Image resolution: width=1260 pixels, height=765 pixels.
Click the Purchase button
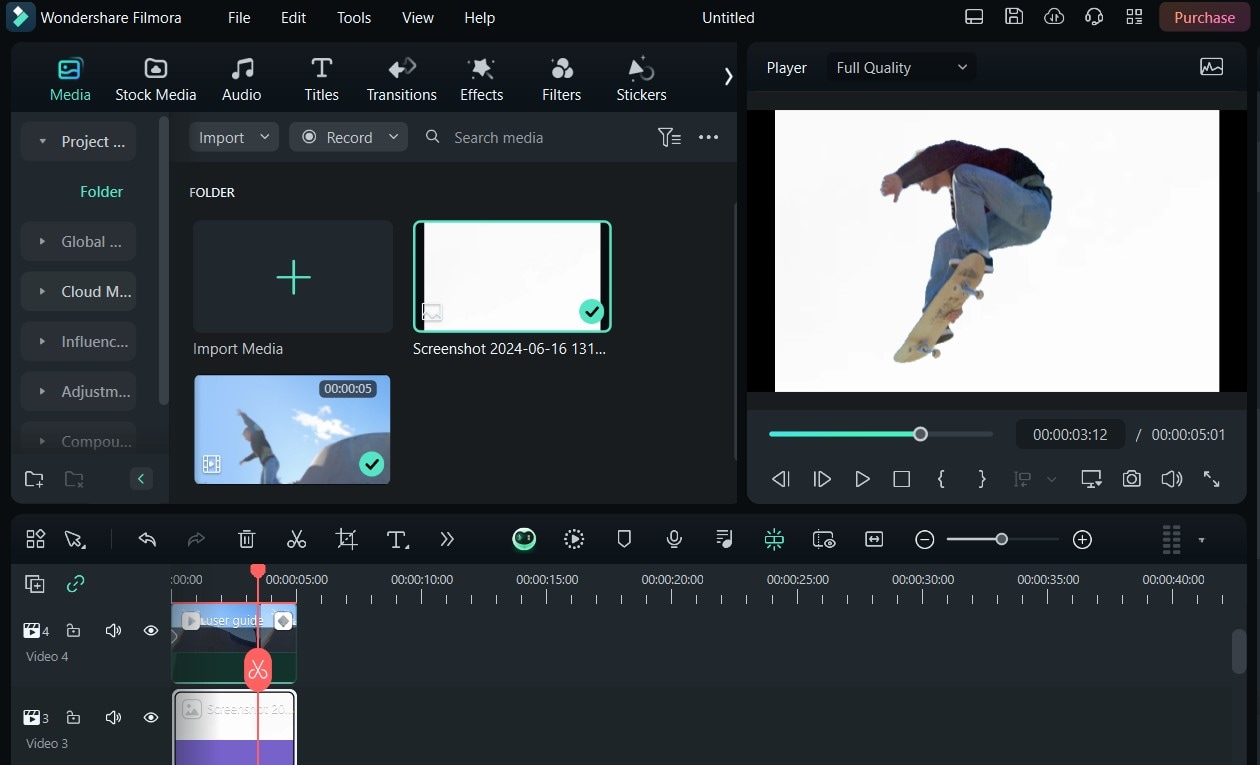[1204, 17]
